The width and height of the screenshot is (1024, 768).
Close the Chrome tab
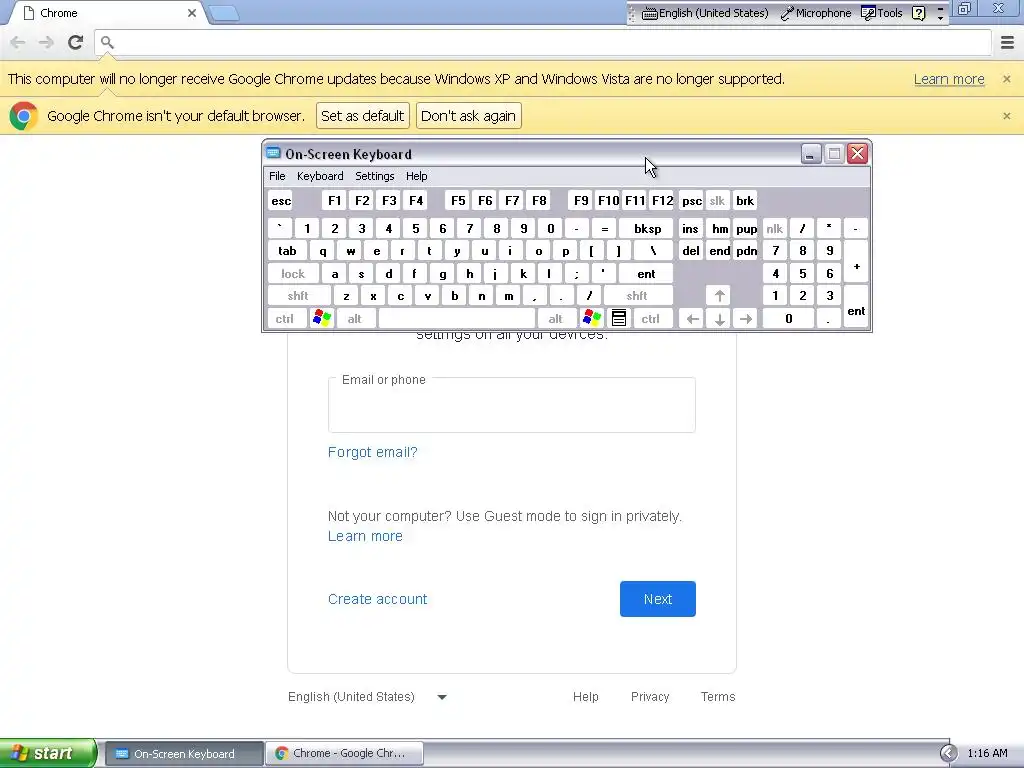(192, 13)
